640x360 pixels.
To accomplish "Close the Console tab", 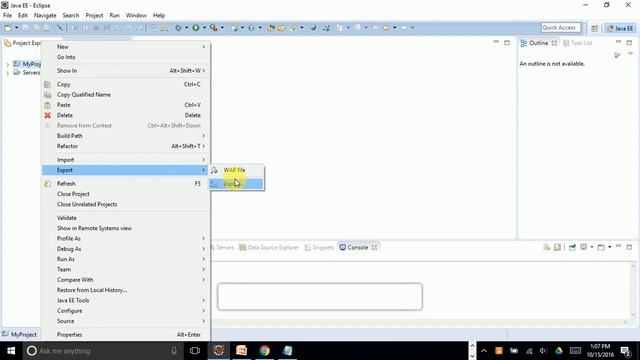I will [x=374, y=247].
